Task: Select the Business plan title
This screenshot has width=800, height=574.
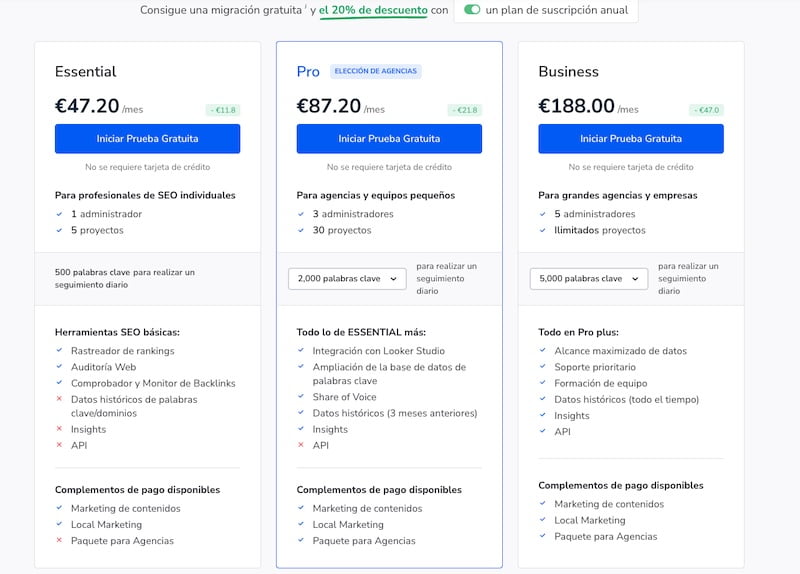Action: click(x=568, y=71)
